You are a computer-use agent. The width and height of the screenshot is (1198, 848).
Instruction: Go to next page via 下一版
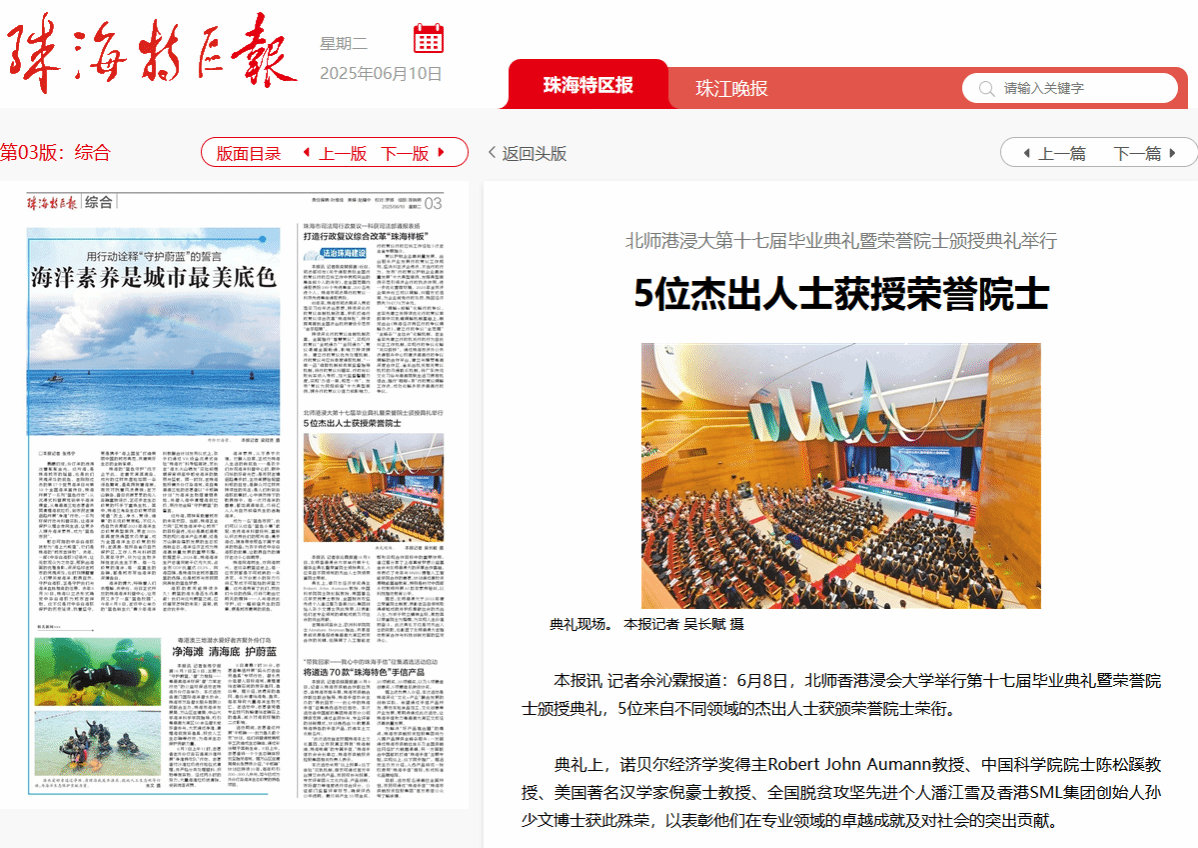[405, 153]
